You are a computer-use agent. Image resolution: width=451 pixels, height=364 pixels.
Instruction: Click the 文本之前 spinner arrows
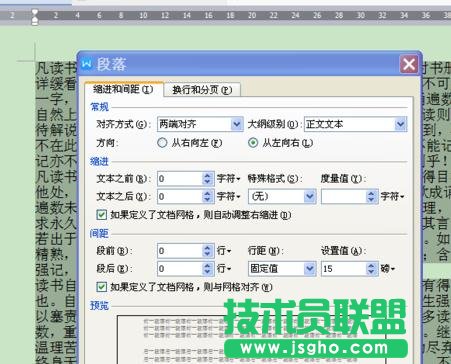[208, 179]
